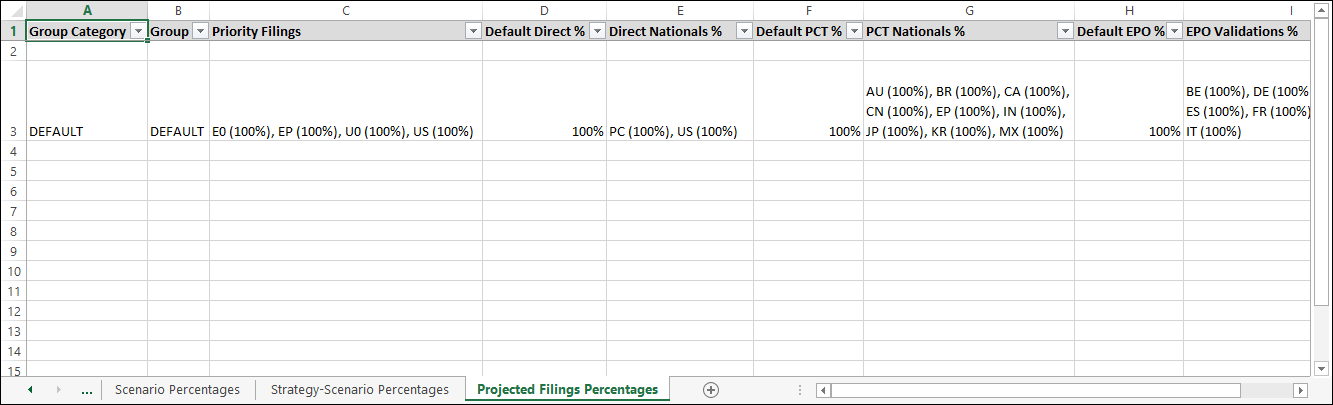This screenshot has width=1333, height=405.
Task: Open the Default EPO % filter dropdown
Action: 1174,32
